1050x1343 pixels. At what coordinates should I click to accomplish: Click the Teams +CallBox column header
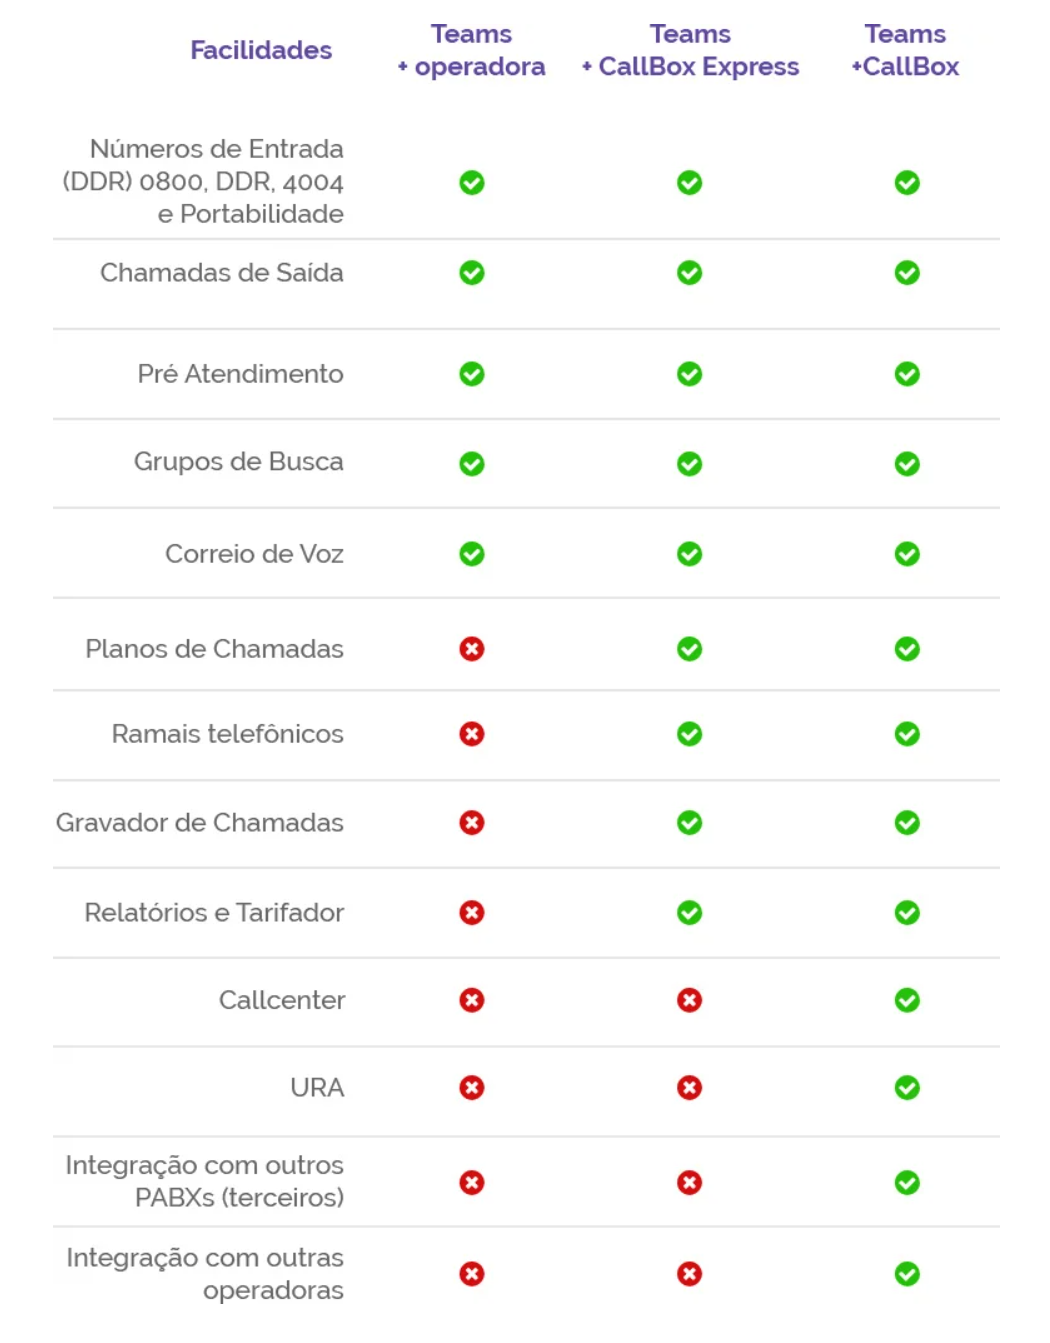click(x=905, y=50)
